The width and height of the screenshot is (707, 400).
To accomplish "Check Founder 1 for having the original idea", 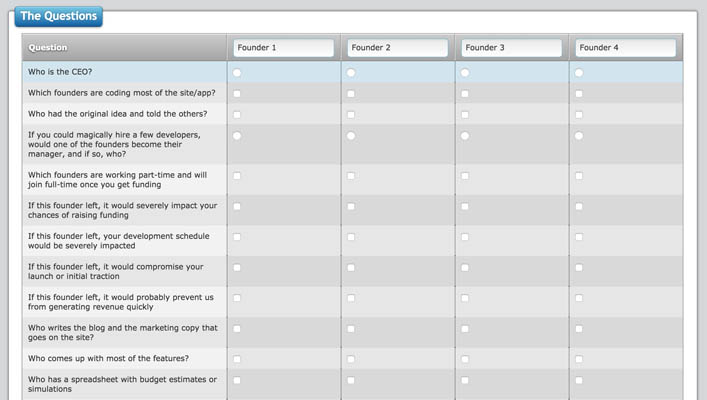I will (237, 115).
